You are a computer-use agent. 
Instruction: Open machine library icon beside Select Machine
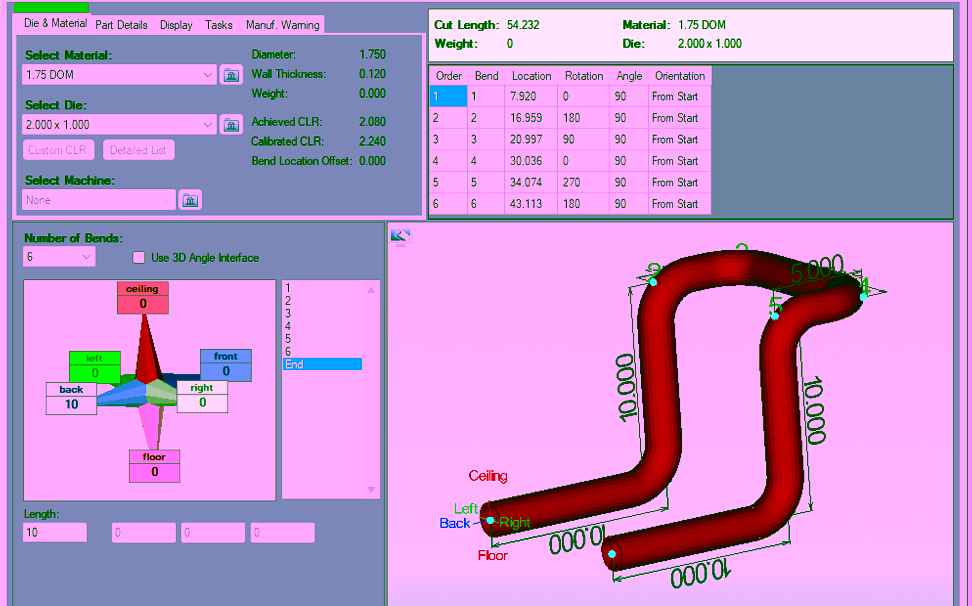coord(190,200)
